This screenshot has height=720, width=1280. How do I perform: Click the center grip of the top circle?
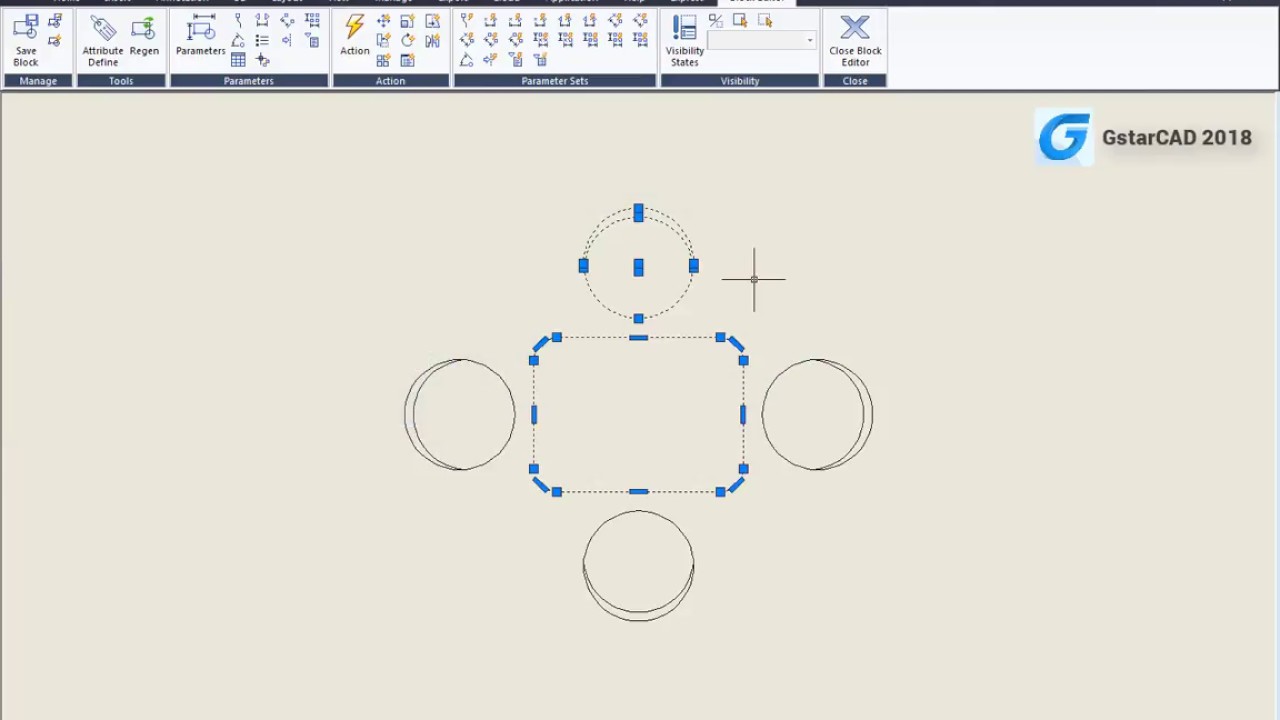coord(638,267)
